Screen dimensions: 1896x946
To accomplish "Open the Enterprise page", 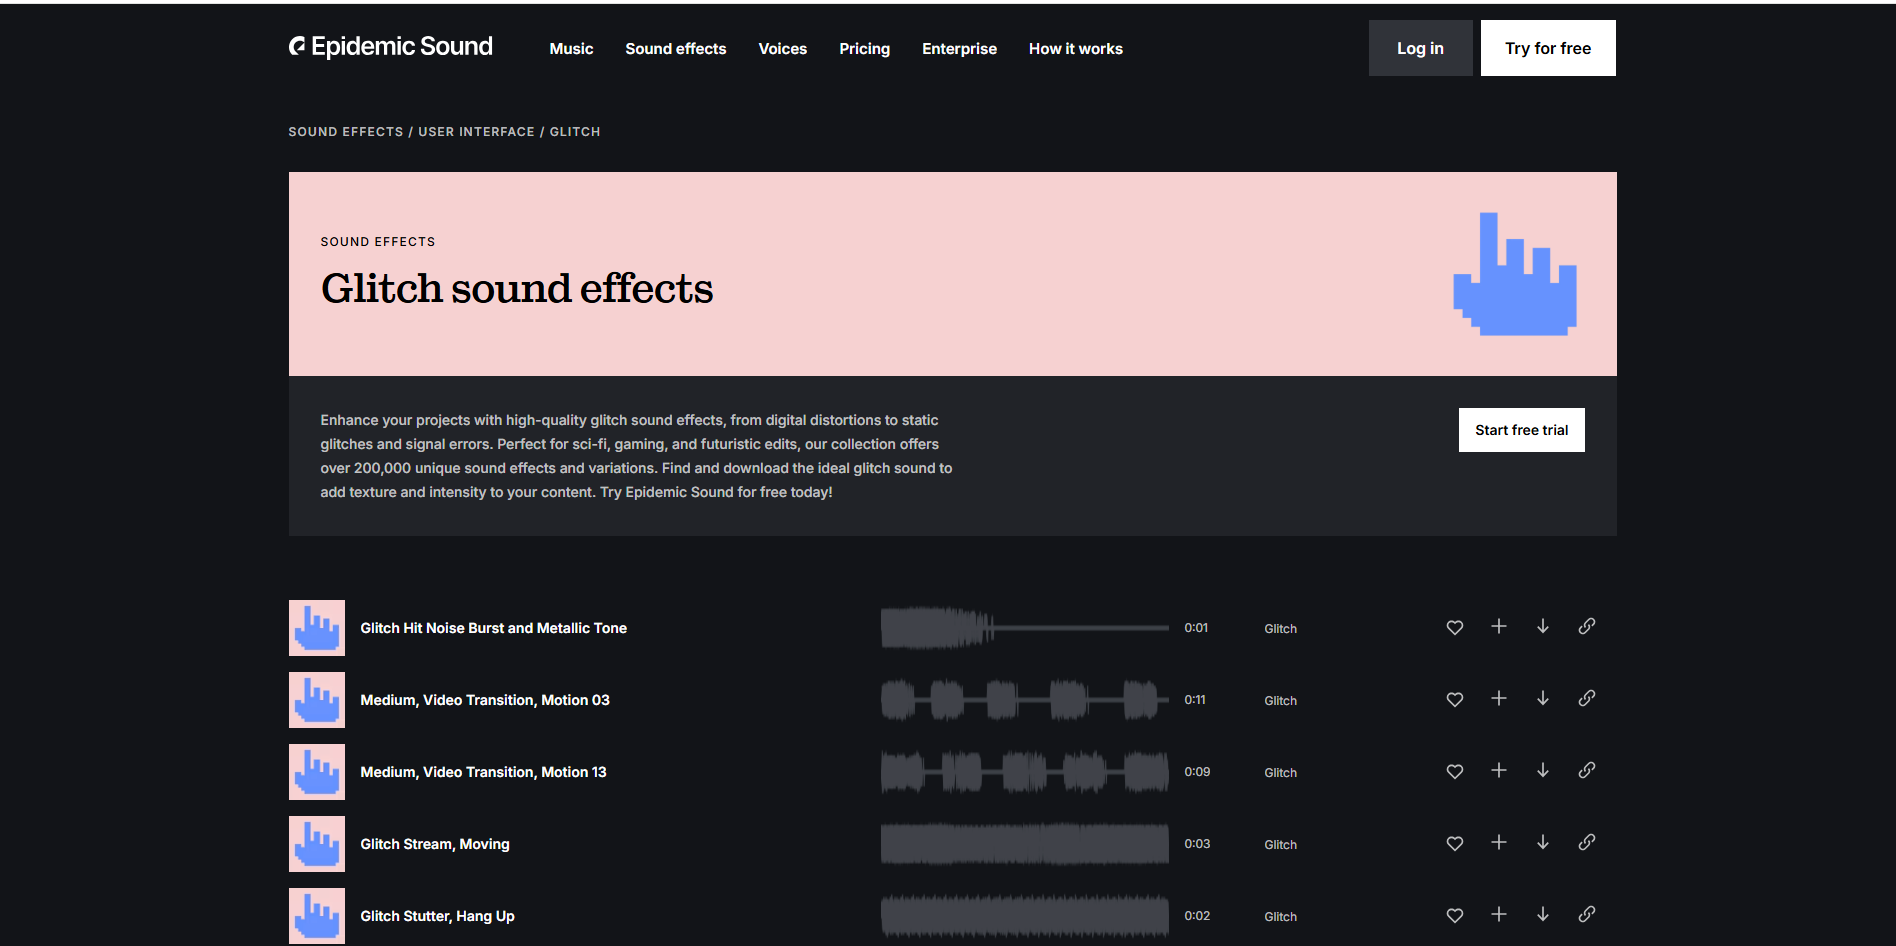I will 959,48.
